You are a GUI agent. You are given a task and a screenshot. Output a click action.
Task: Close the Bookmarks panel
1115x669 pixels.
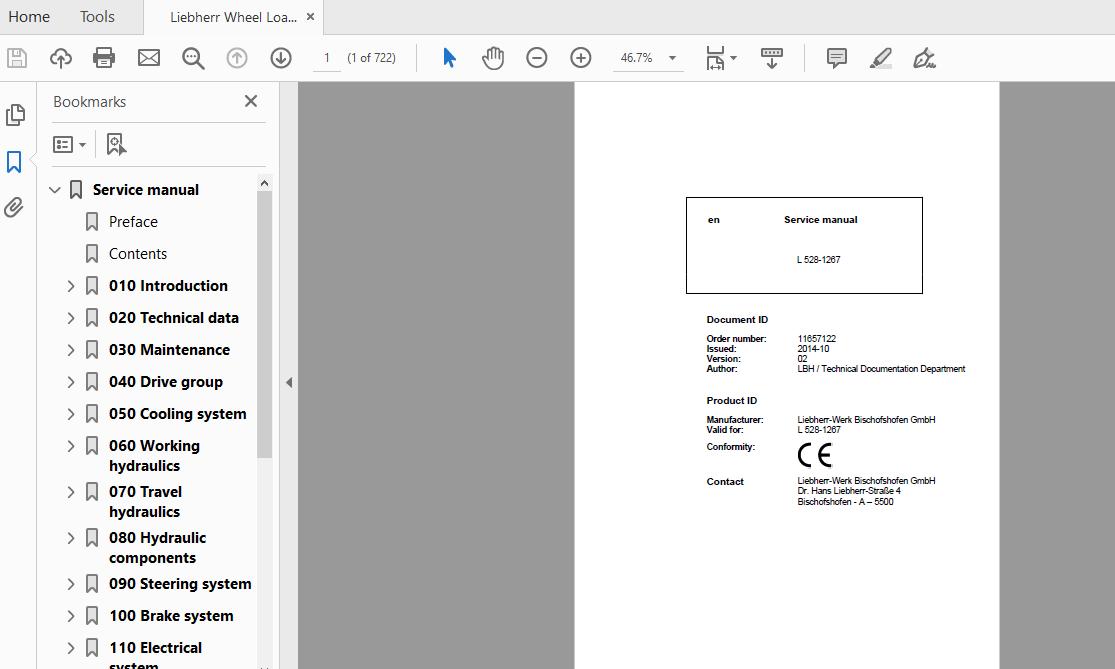251,101
